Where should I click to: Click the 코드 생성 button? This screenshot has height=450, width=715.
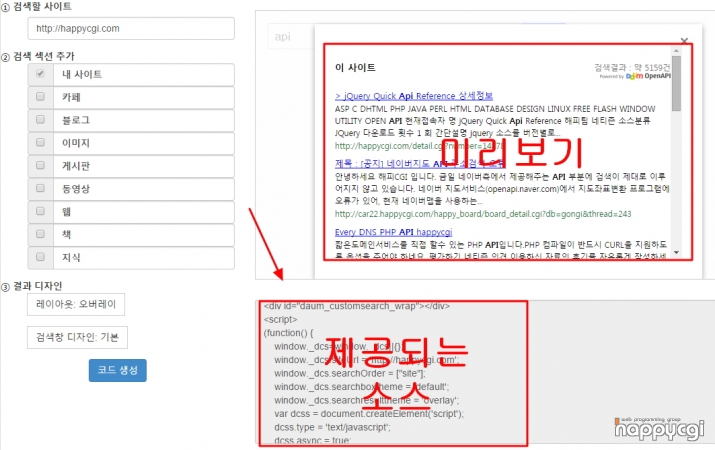[118, 370]
